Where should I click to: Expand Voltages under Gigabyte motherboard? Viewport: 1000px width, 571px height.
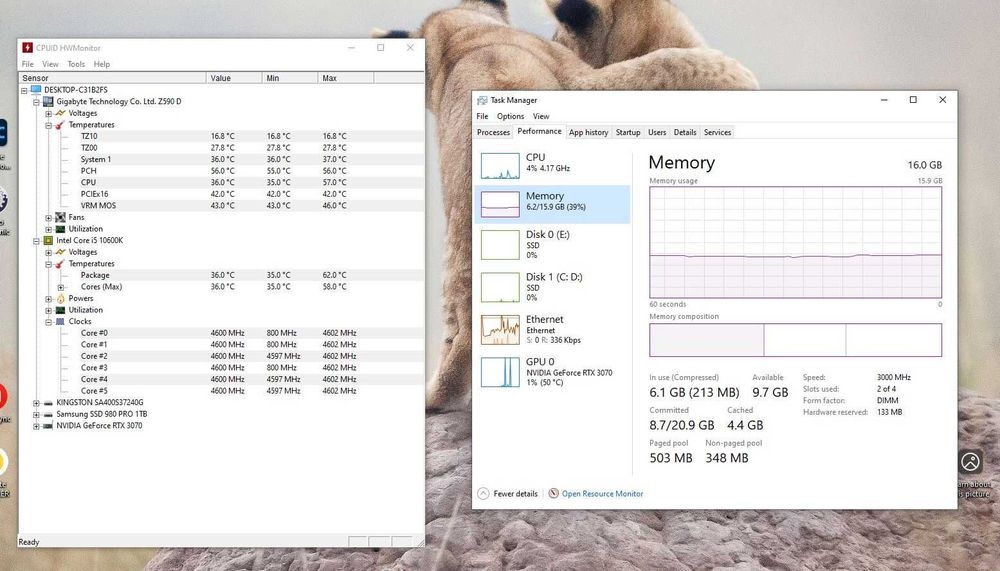pos(48,114)
